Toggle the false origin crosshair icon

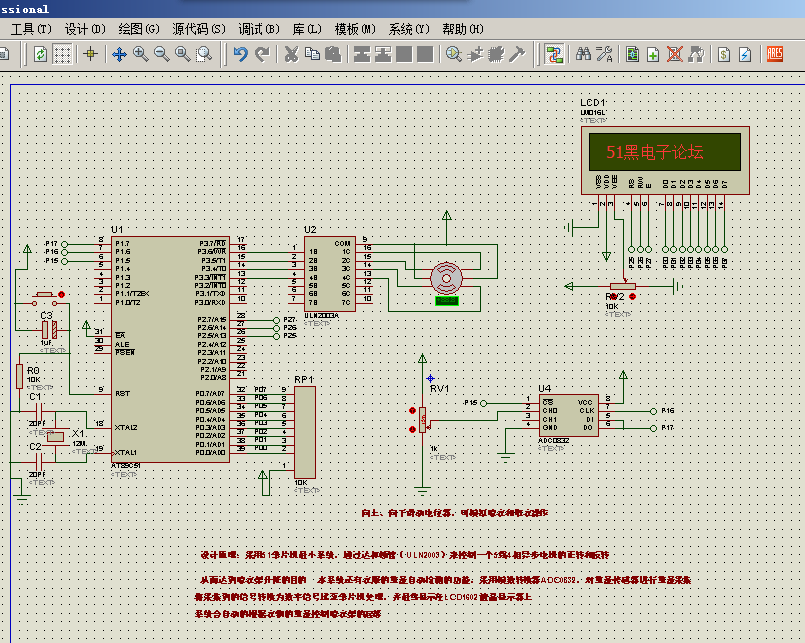90,53
